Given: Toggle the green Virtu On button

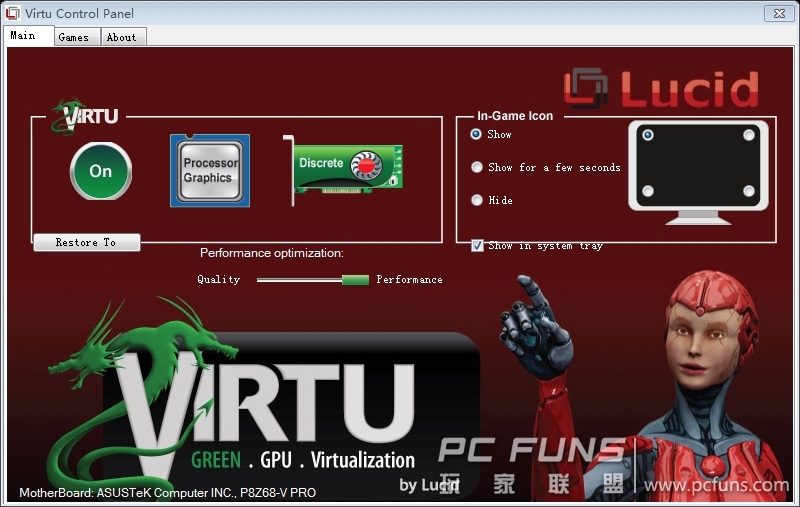Looking at the screenshot, I should click(x=101, y=171).
